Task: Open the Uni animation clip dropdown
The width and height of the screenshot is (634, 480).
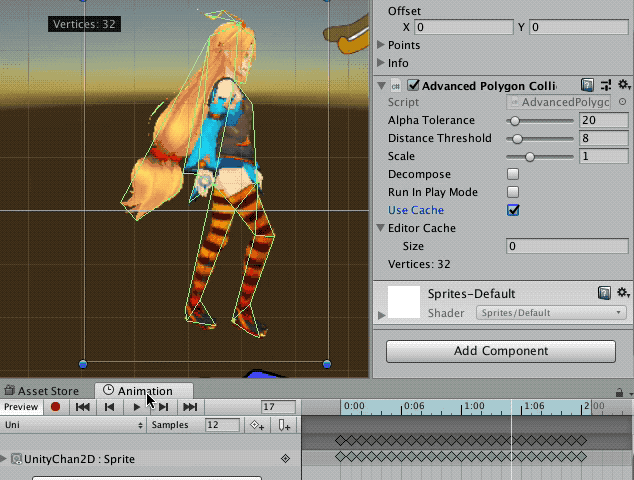Action: tap(73, 425)
